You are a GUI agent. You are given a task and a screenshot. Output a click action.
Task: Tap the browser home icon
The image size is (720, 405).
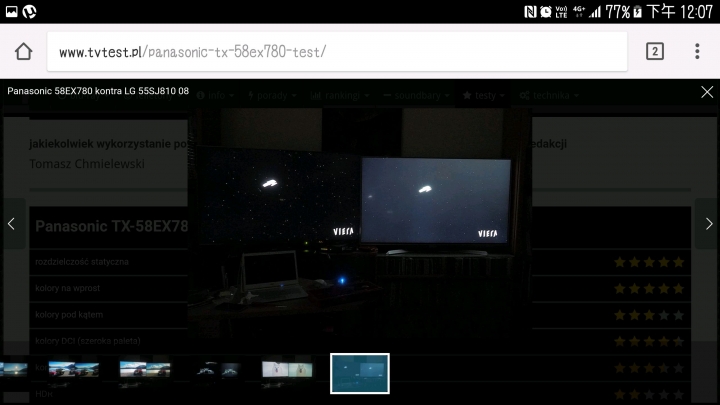(x=23, y=51)
